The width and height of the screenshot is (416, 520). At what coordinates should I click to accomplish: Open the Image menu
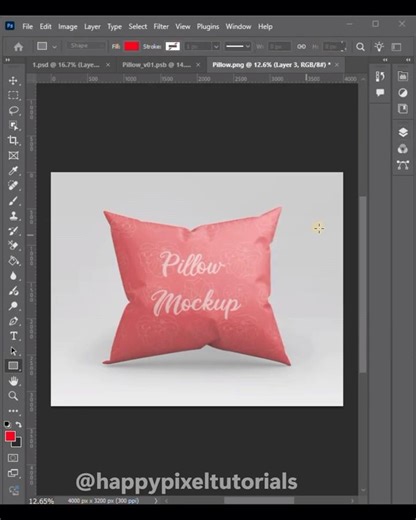click(x=68, y=27)
